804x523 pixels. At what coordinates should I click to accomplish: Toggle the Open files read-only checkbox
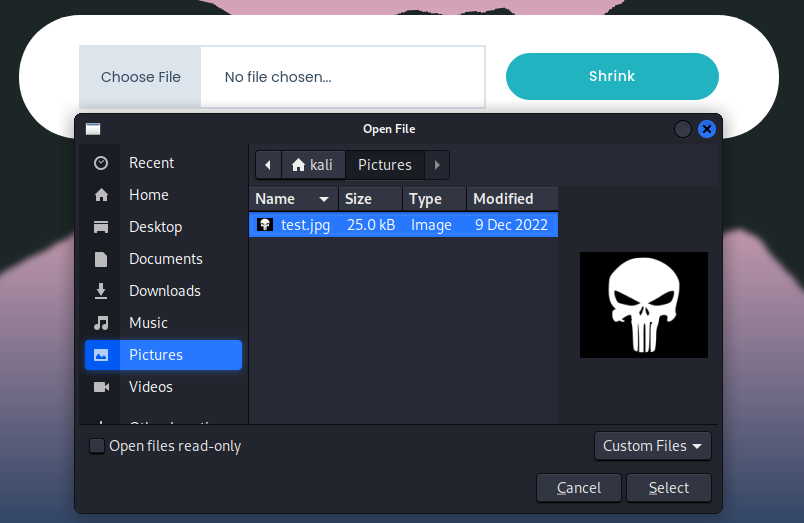[x=97, y=446]
